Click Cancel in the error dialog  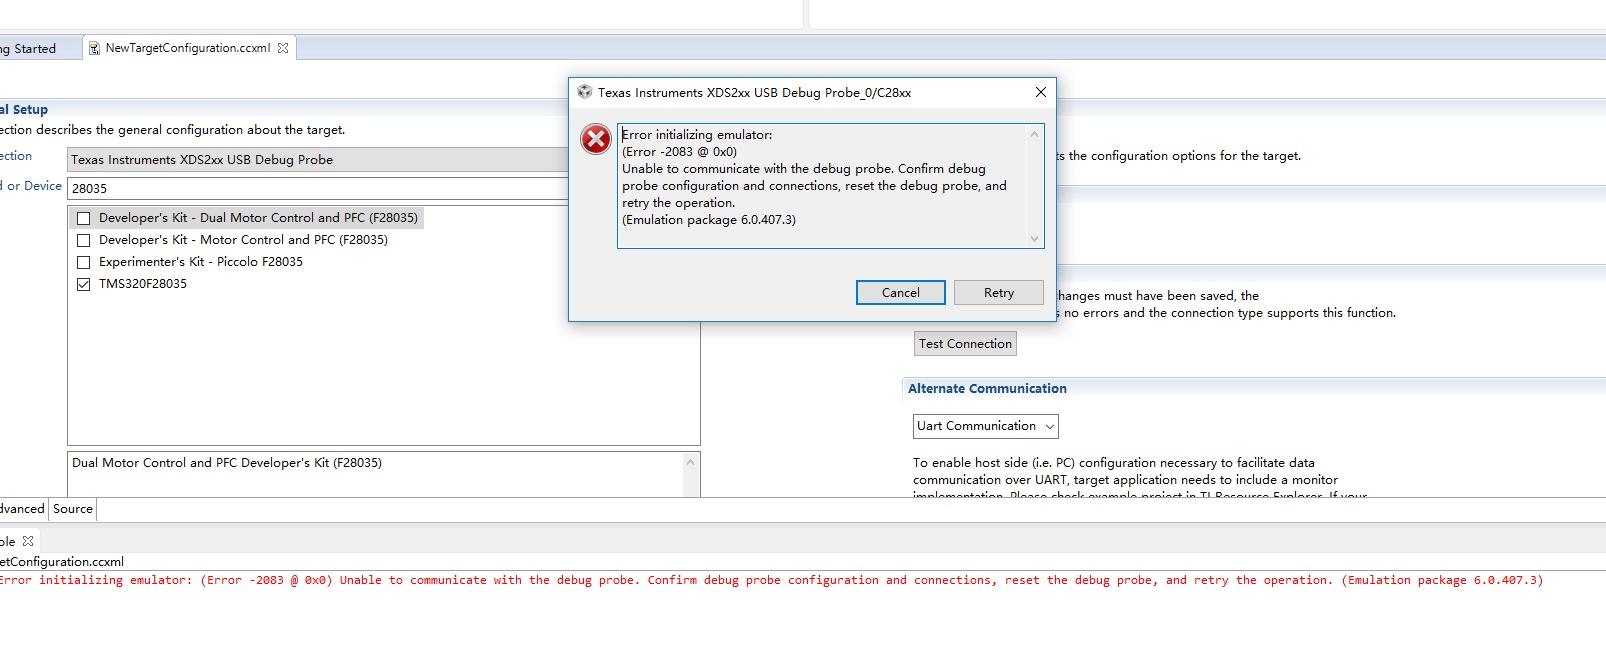coord(900,292)
